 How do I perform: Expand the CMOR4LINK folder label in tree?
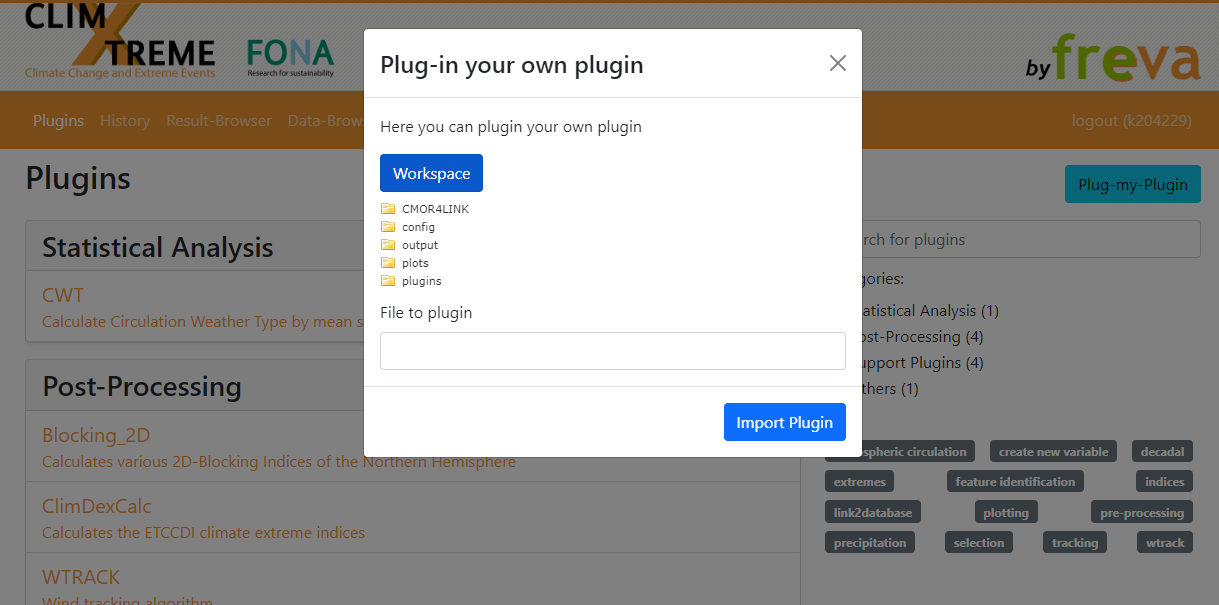pyautogui.click(x=435, y=209)
